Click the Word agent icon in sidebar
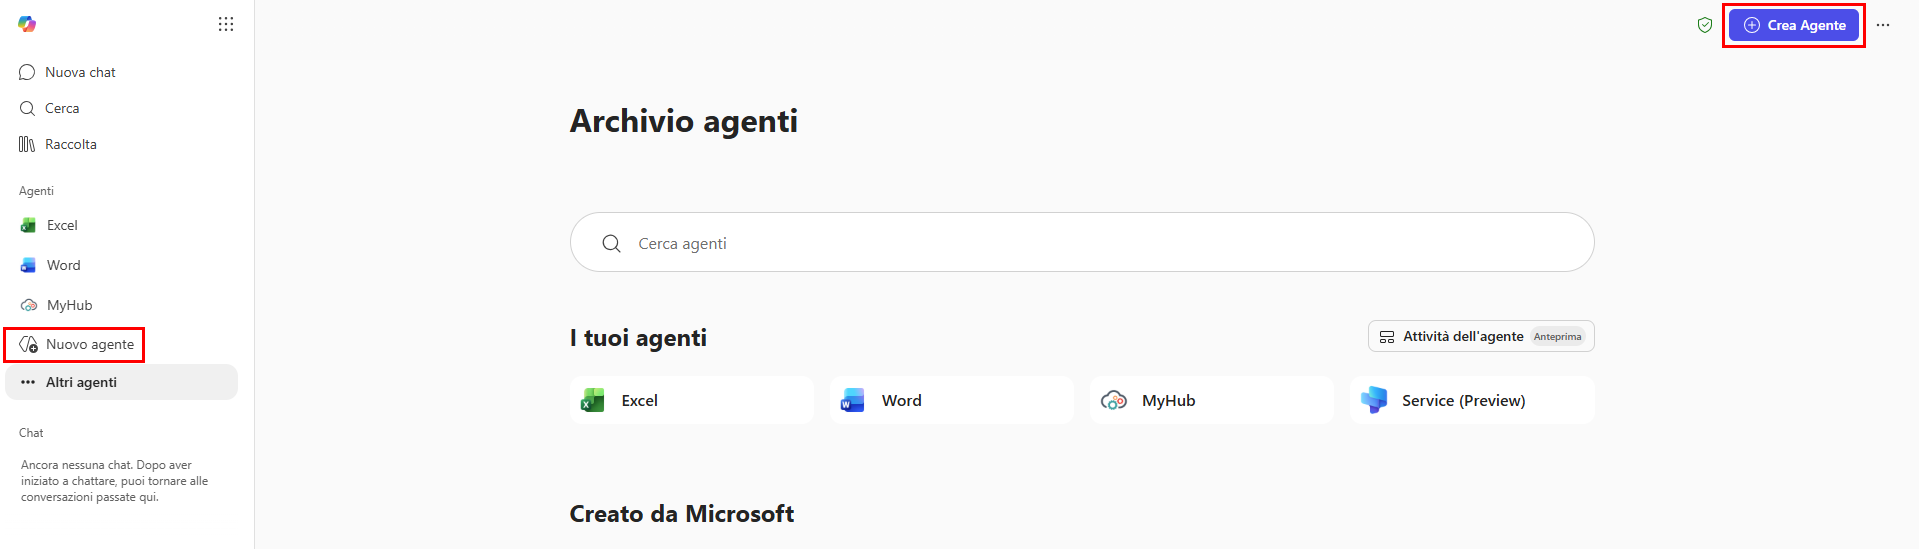This screenshot has width=1919, height=549. [x=28, y=265]
